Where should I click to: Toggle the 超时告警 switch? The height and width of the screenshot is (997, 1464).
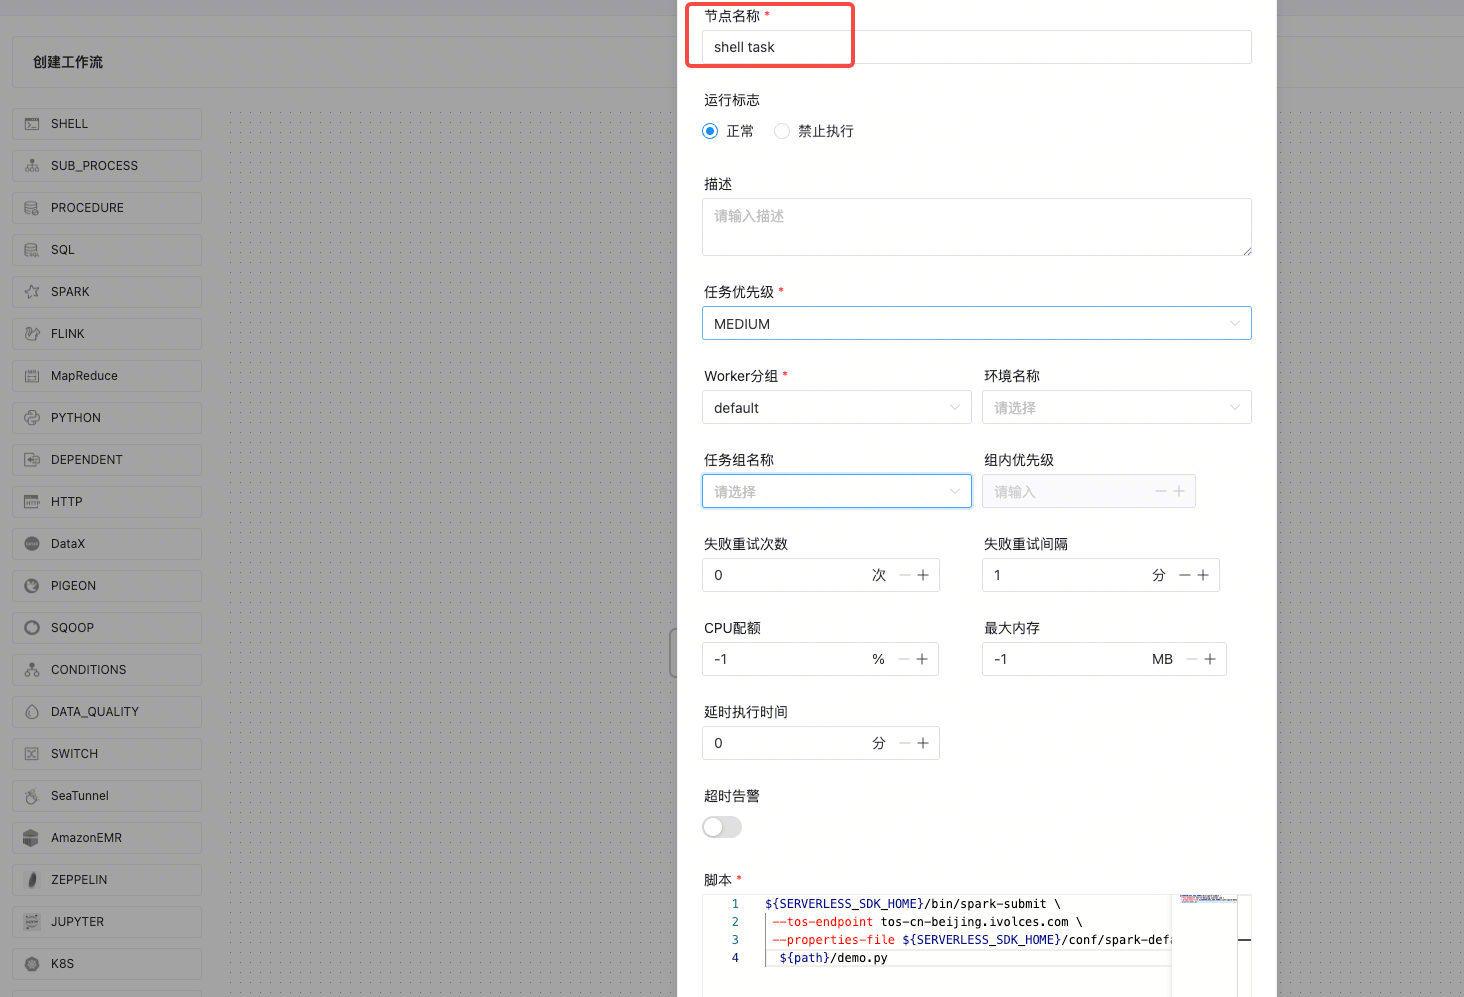(x=722, y=827)
